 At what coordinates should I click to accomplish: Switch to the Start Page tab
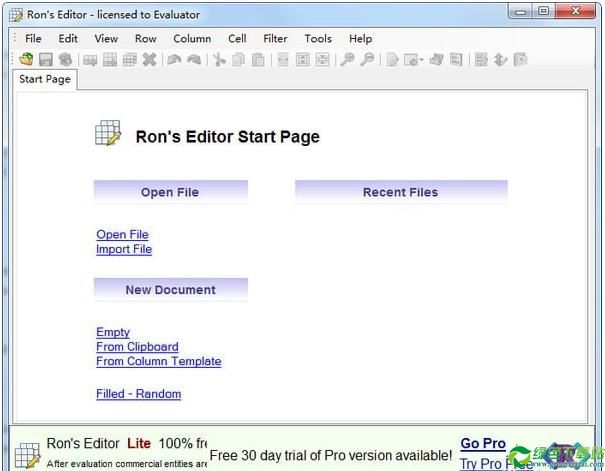click(x=45, y=79)
